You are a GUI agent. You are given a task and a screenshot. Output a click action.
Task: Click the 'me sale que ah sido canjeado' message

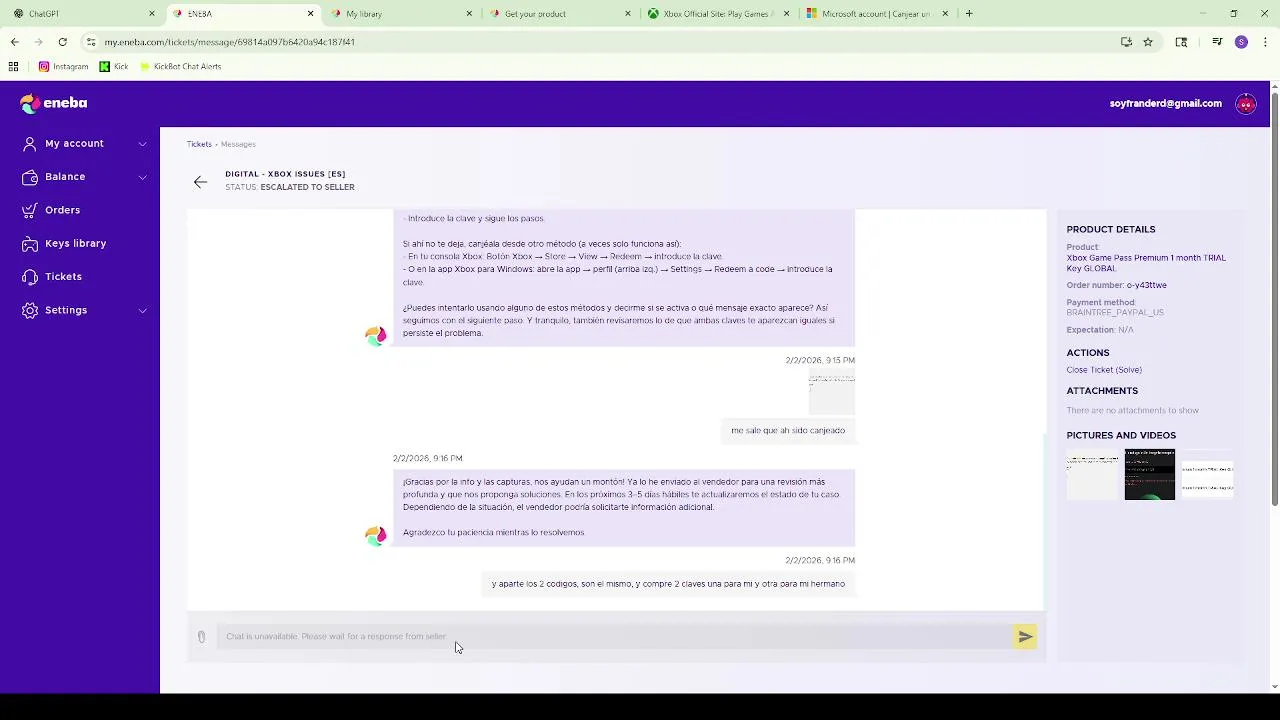[x=788, y=431]
